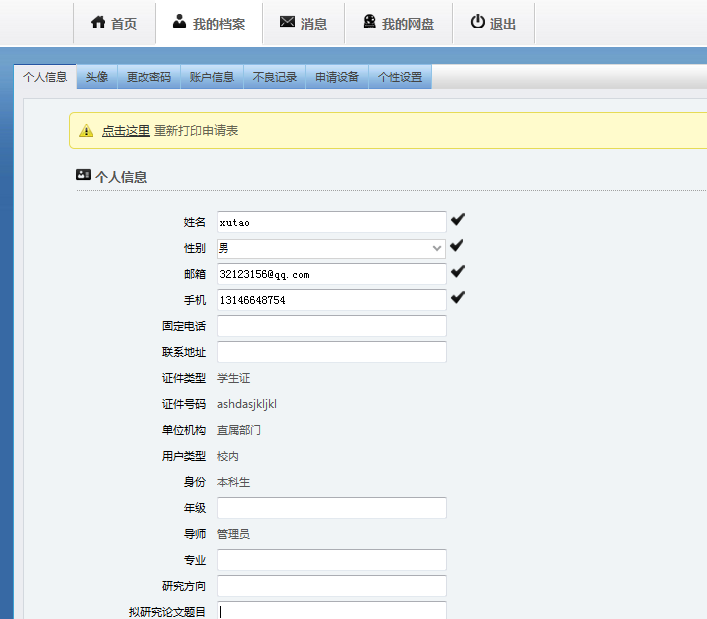The width and height of the screenshot is (707, 619).
Task: Click the warning triangle icon in the yellow notice
Action: coord(86,131)
